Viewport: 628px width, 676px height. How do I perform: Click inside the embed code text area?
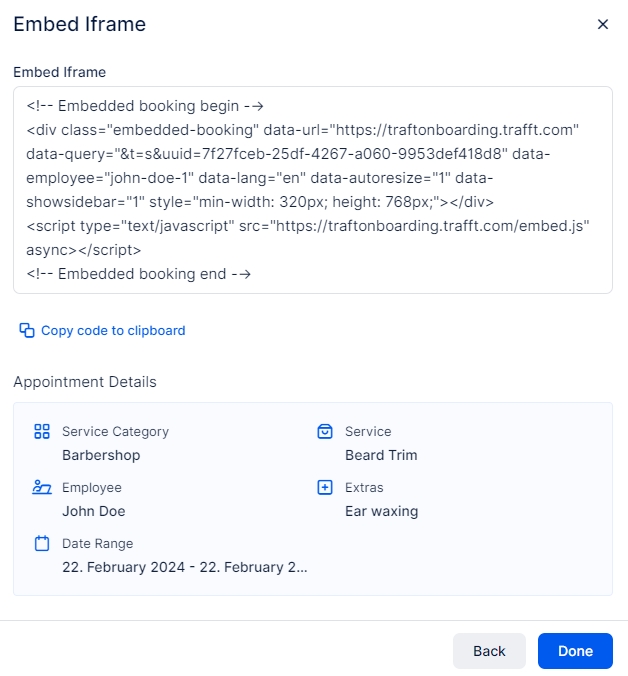pyautogui.click(x=312, y=189)
